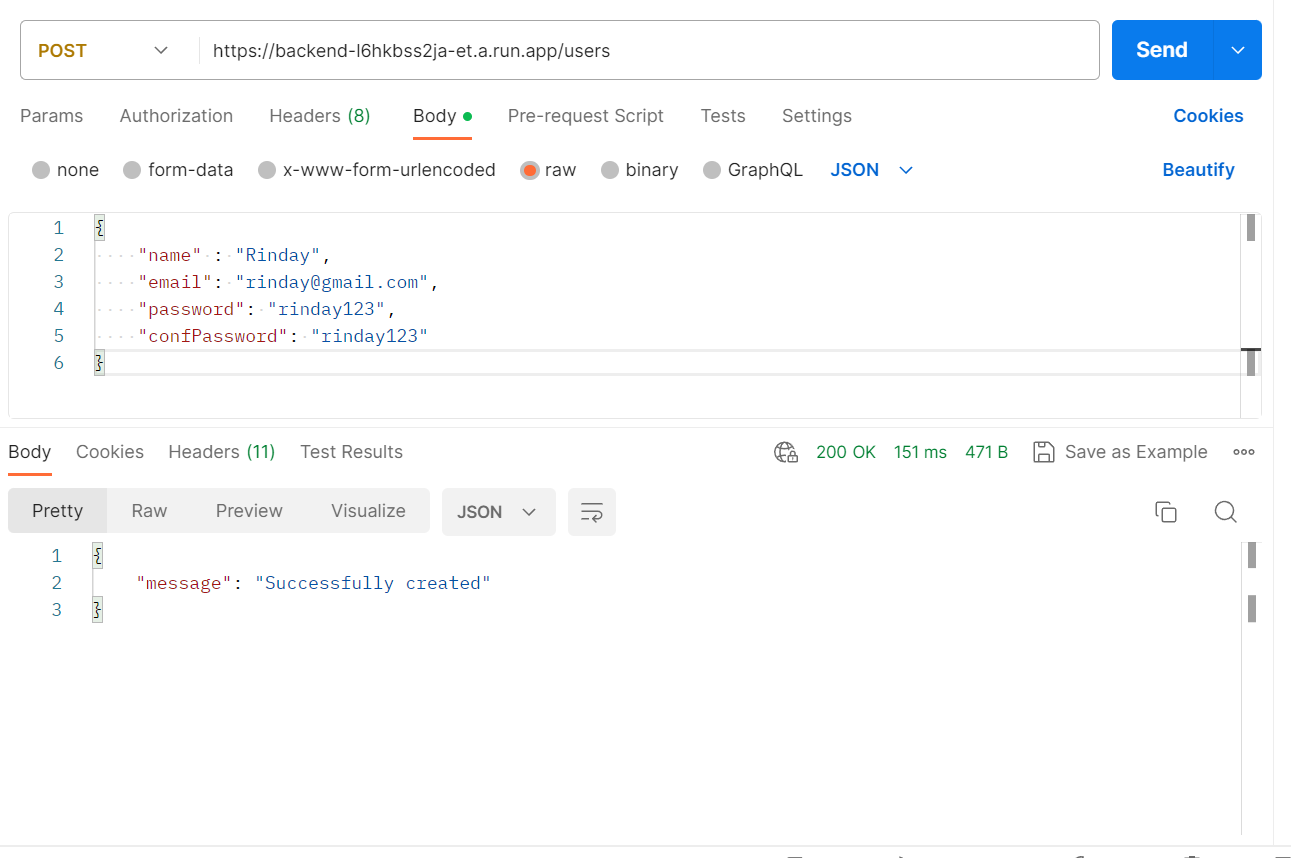Open the response more-actions ellipsis menu
Viewport: 1291px width, 858px height.
point(1243,451)
